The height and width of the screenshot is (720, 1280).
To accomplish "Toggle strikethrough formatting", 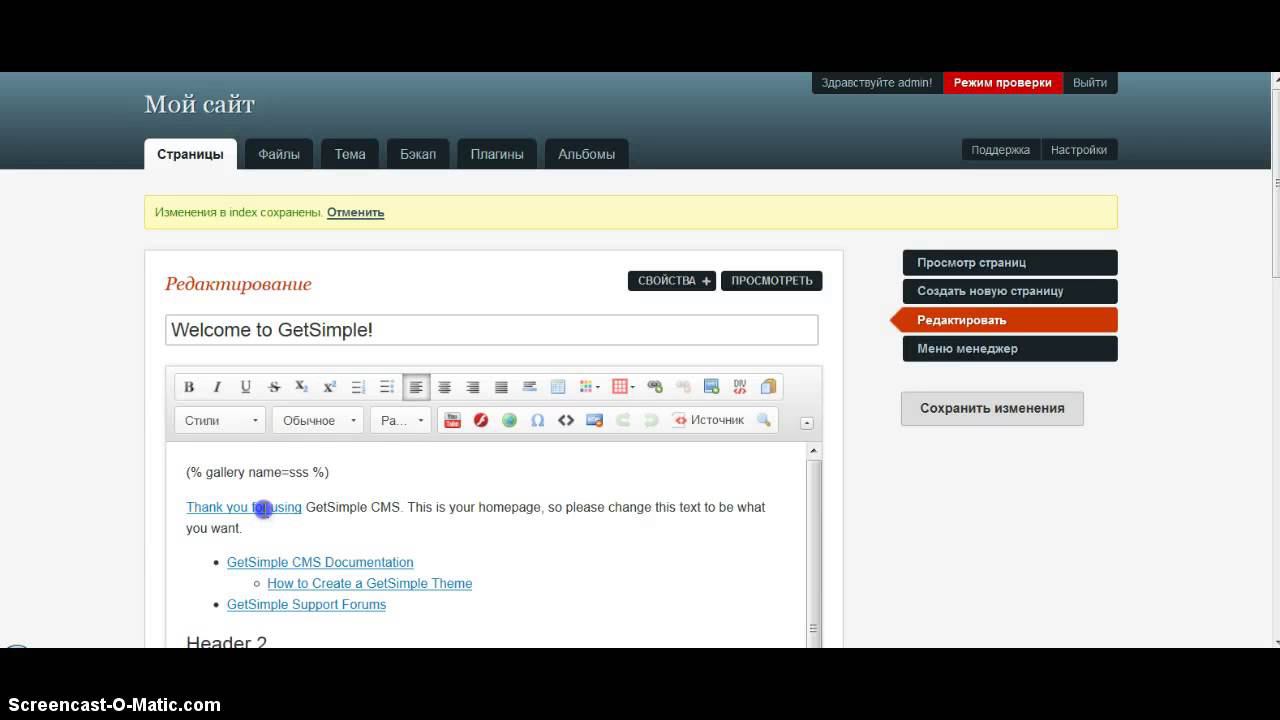I will (x=274, y=387).
